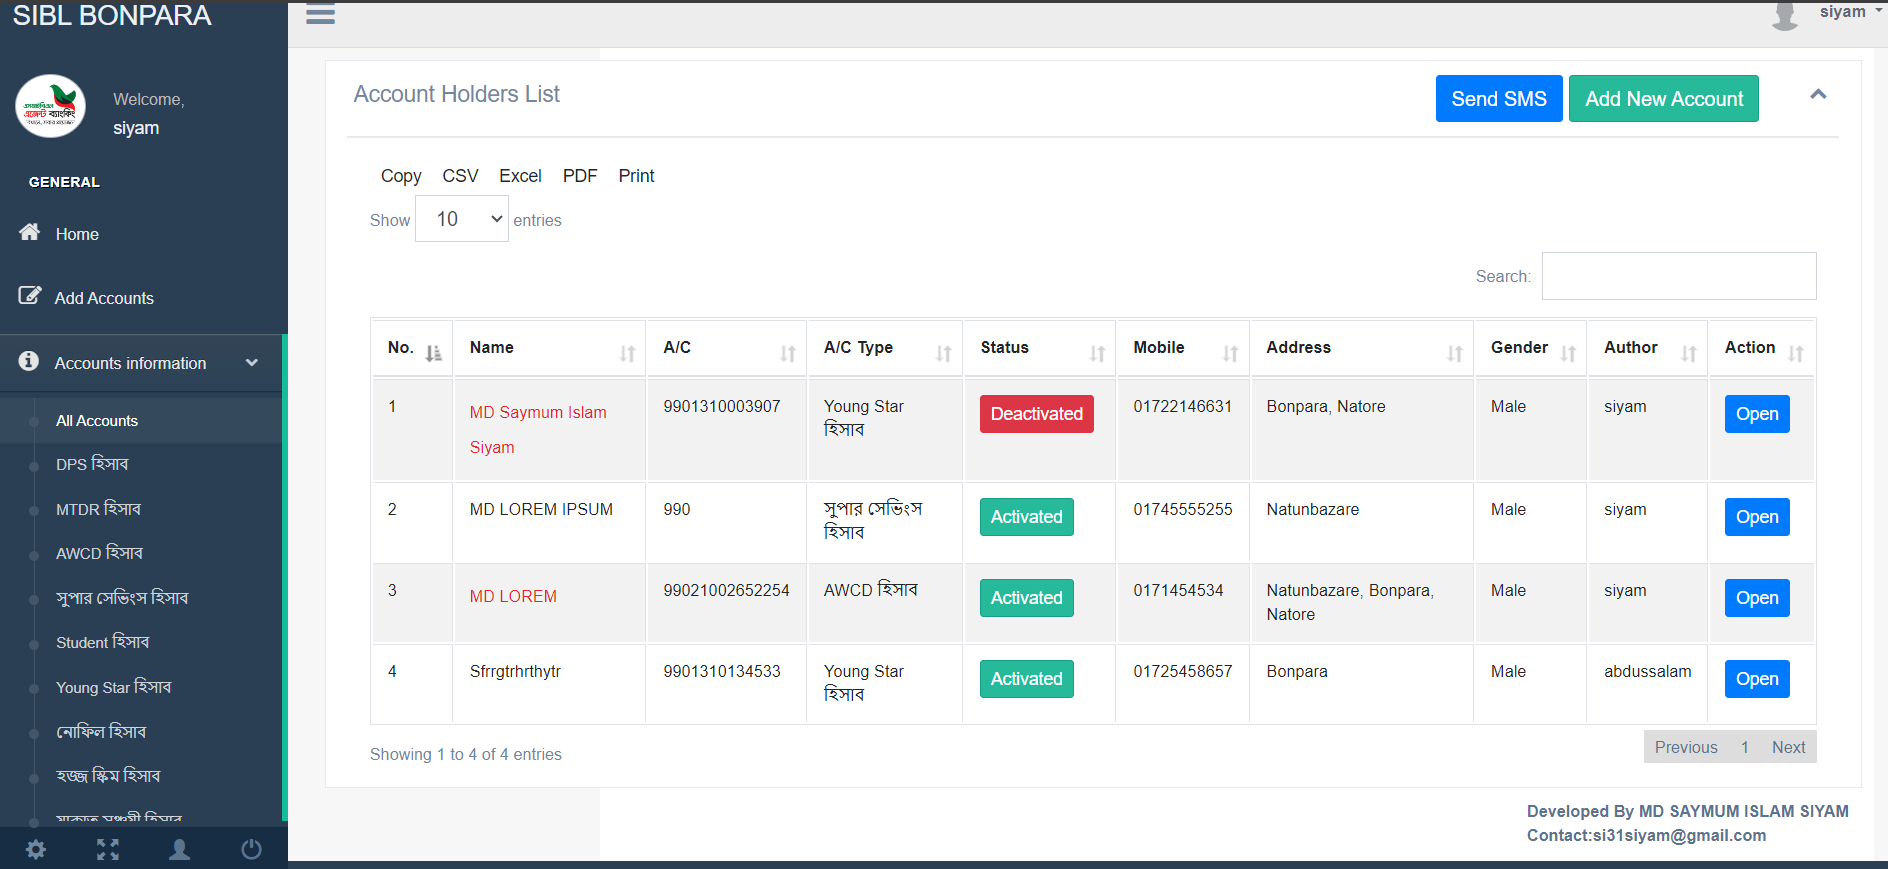Screen dimensions: 1888x869
Task: Sort by the Status column arrows
Action: pos(1097,353)
